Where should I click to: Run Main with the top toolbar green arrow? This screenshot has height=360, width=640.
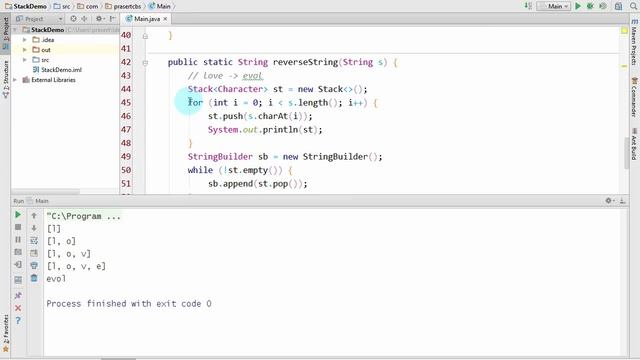pos(578,6)
